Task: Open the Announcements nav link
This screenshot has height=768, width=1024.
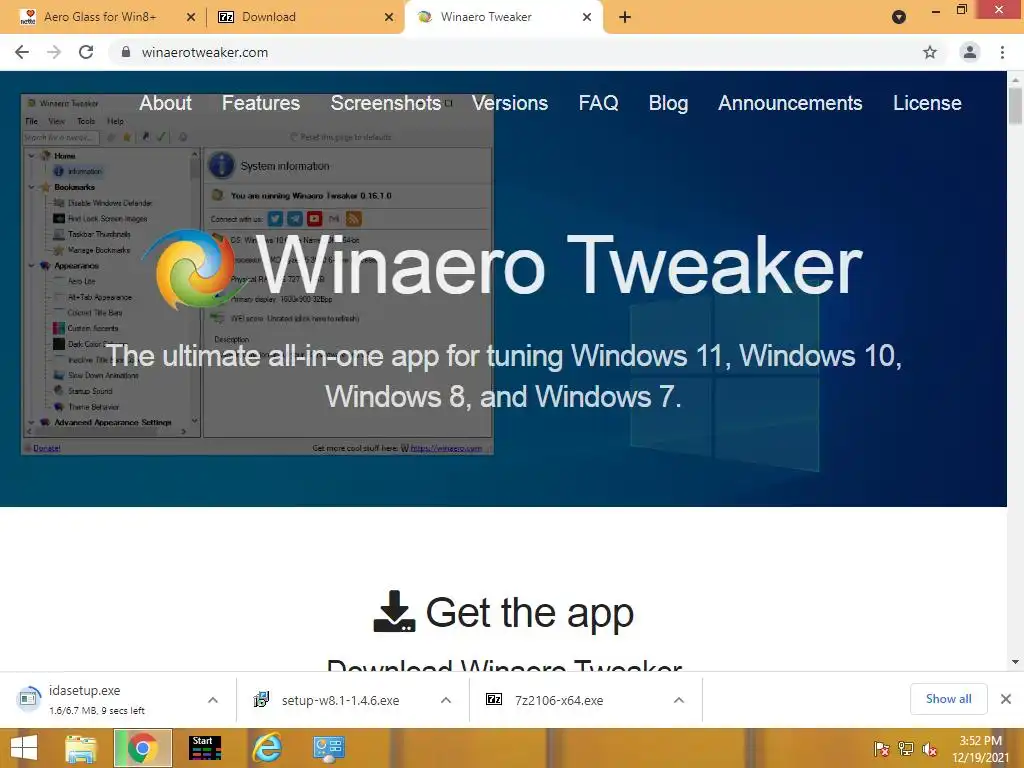Action: (x=790, y=103)
